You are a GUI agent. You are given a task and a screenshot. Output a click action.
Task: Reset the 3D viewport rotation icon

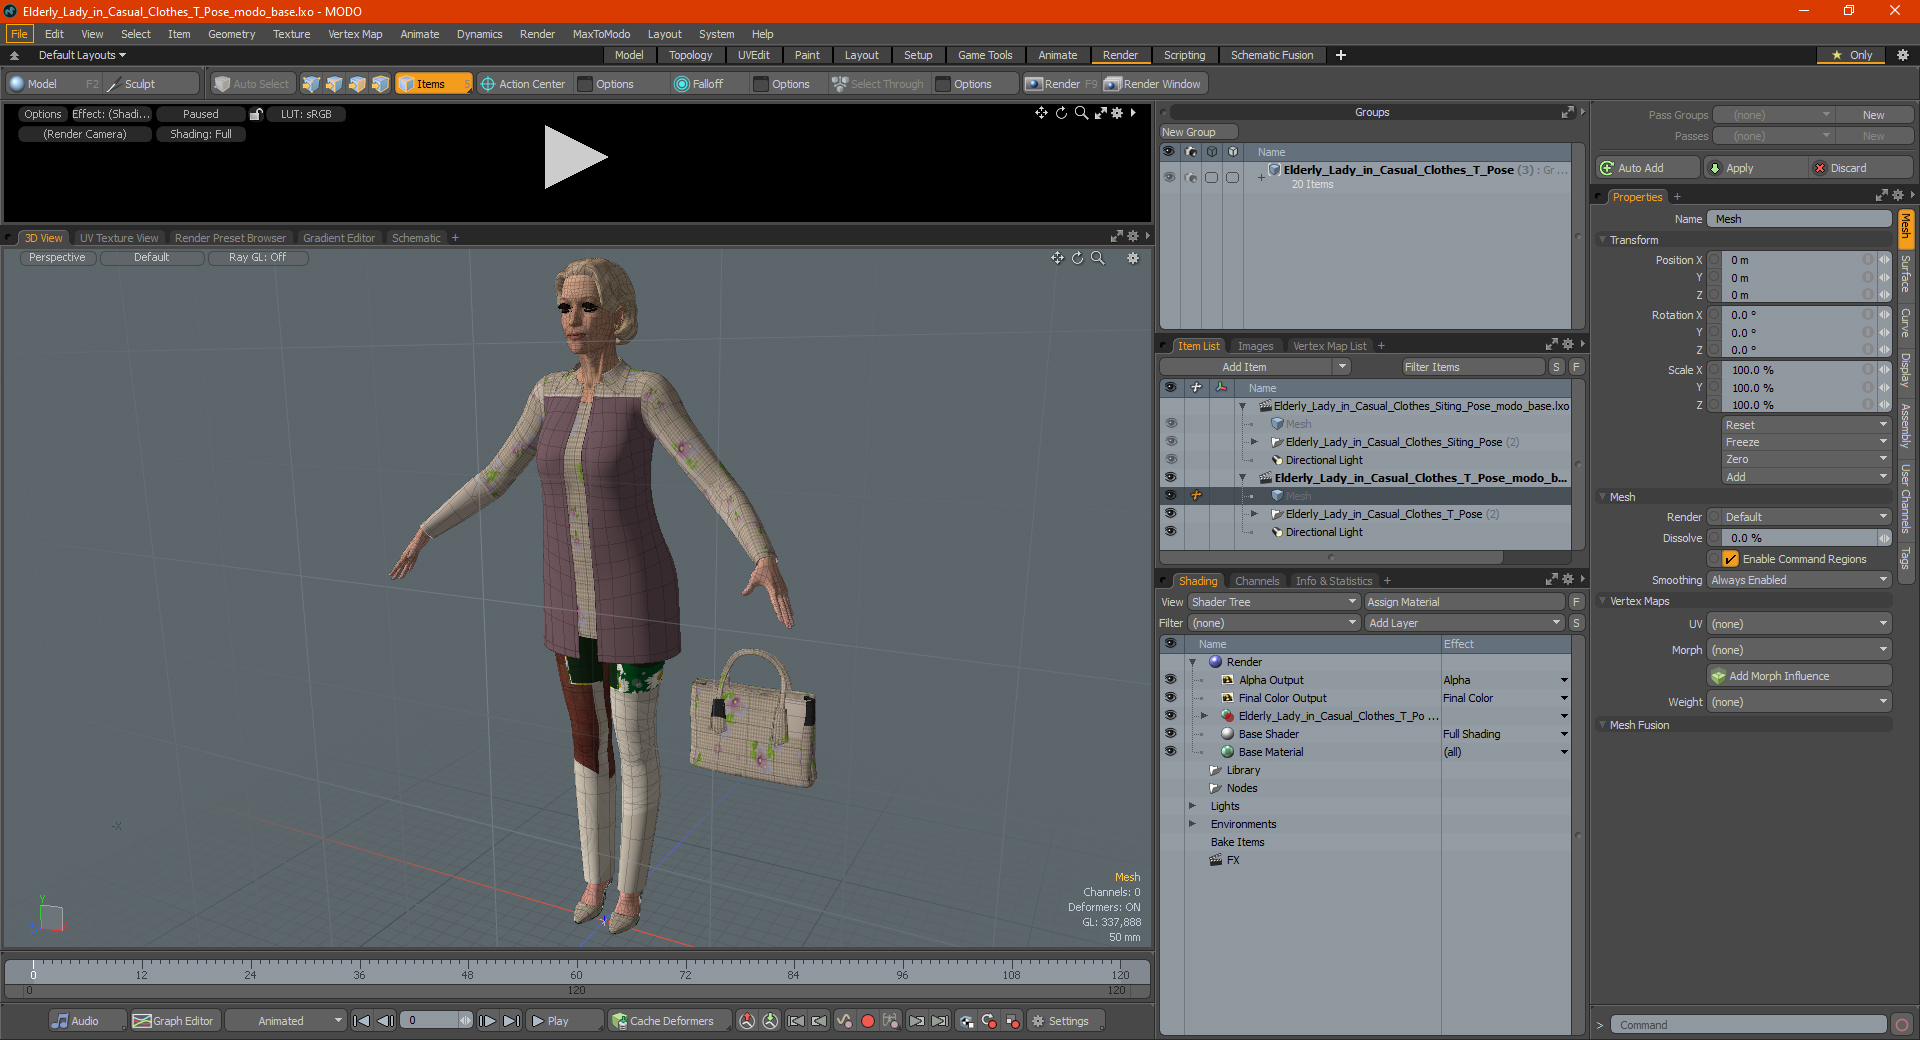coord(1077,258)
